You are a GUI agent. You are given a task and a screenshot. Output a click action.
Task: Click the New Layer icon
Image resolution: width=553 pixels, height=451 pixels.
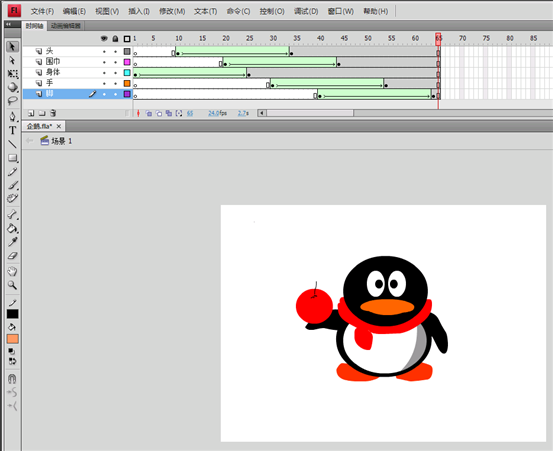pos(31,113)
